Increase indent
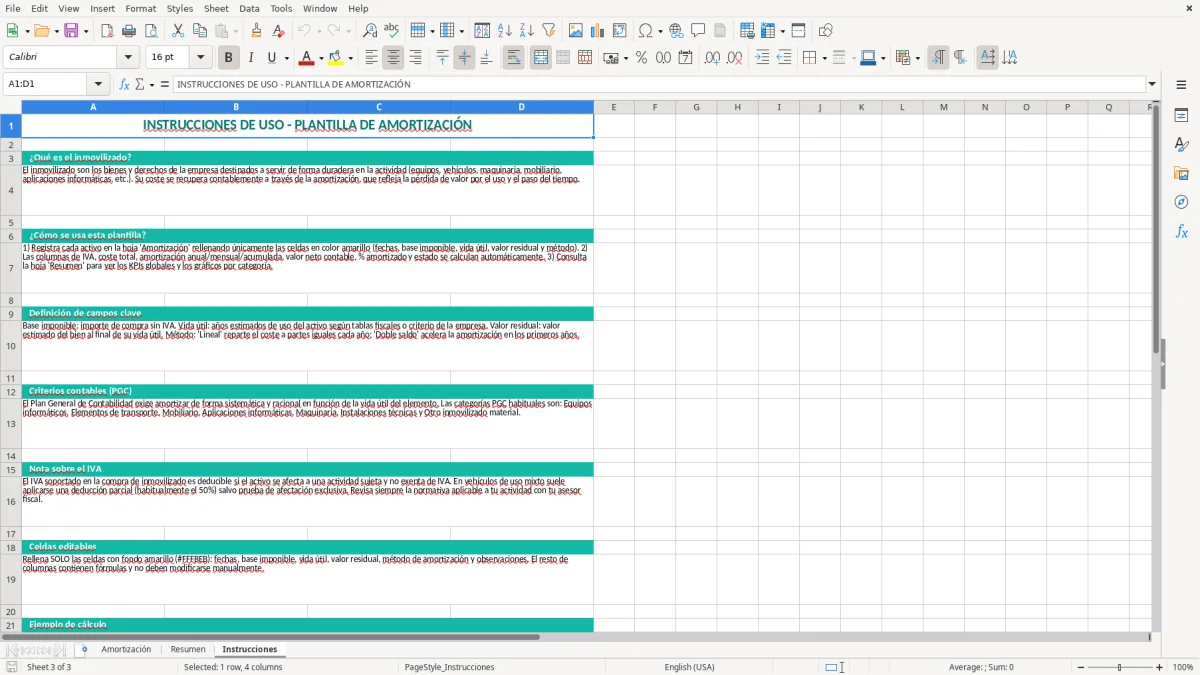 (762, 58)
